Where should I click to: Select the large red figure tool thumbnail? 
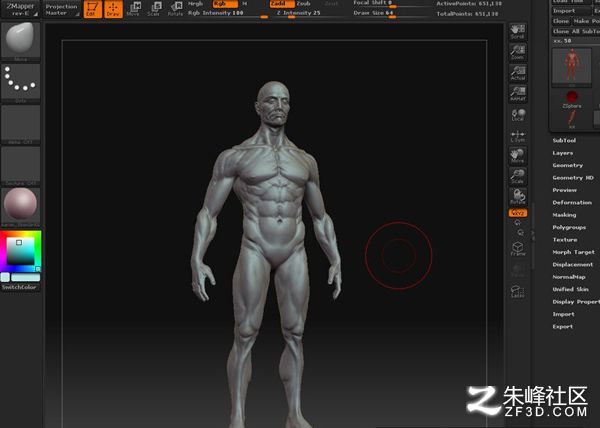(572, 67)
